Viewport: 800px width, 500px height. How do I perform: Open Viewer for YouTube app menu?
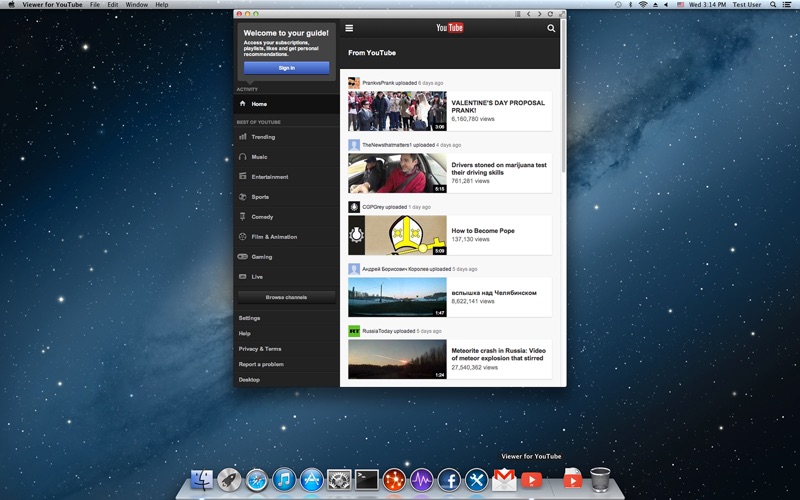[52, 5]
